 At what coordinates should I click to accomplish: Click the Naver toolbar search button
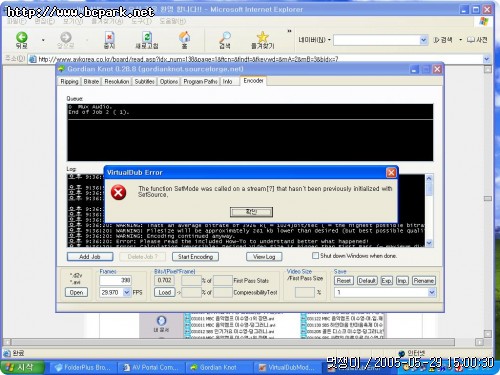click(443, 40)
